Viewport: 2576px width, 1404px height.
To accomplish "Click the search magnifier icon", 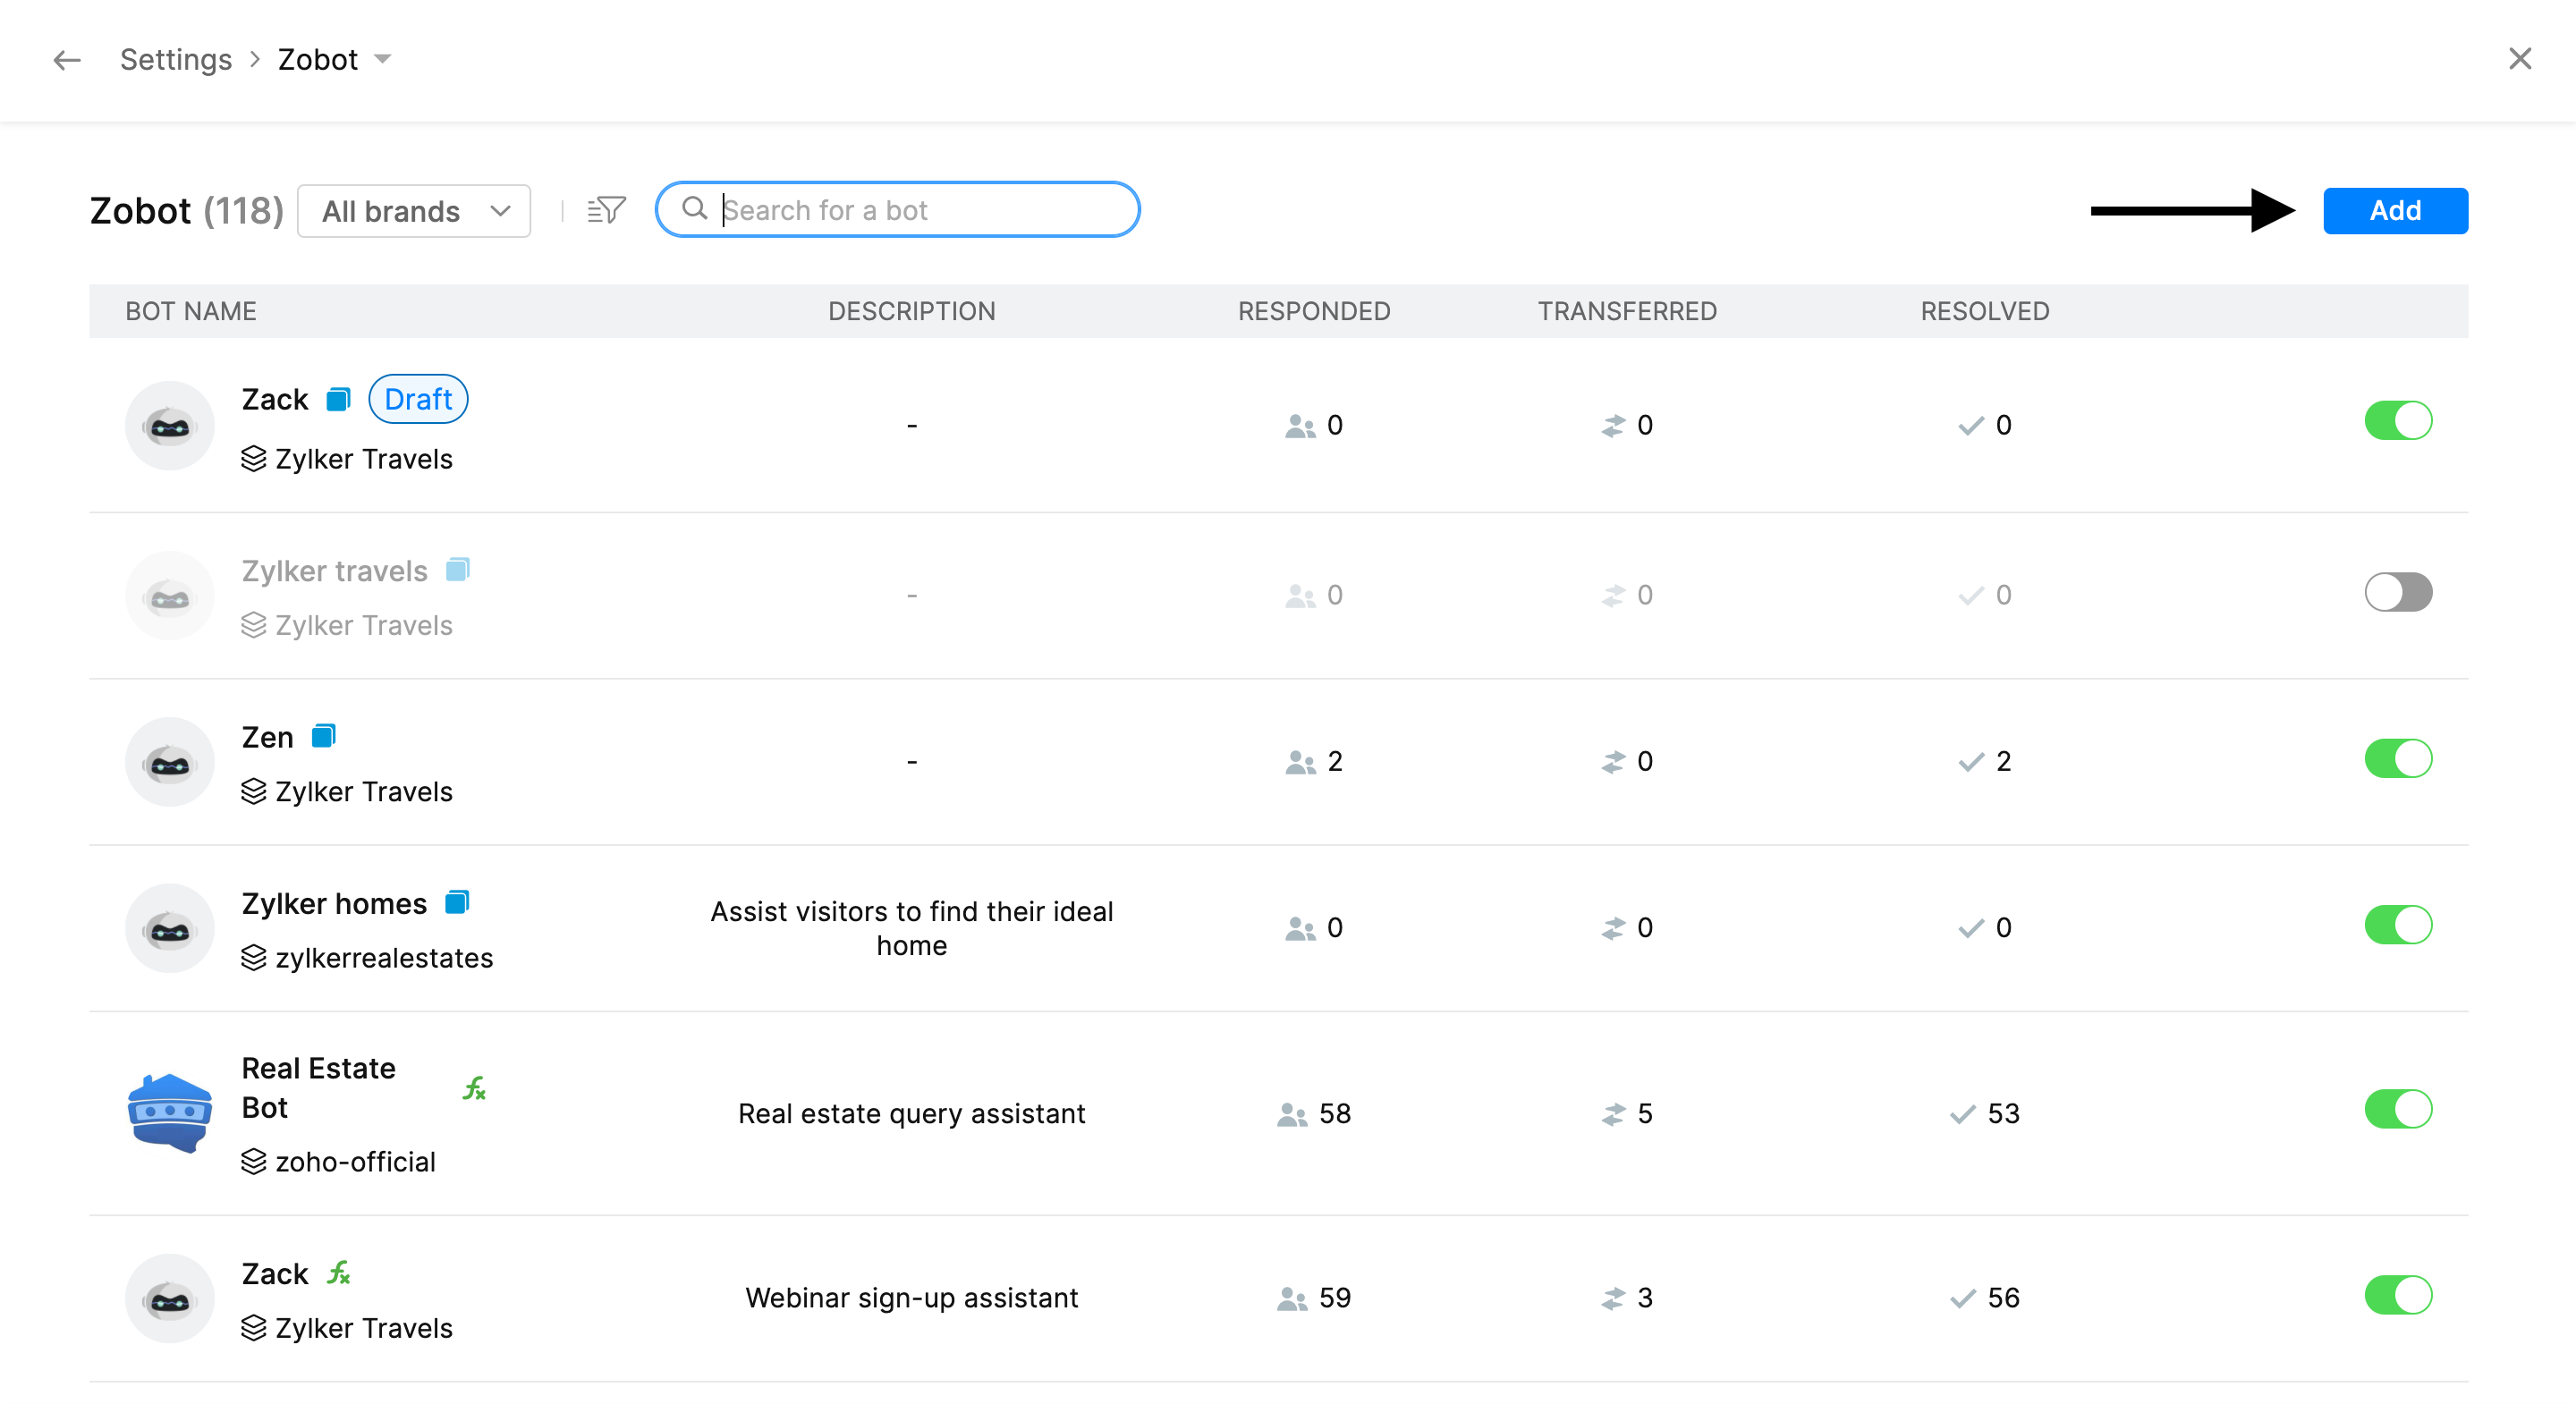I will [694, 209].
